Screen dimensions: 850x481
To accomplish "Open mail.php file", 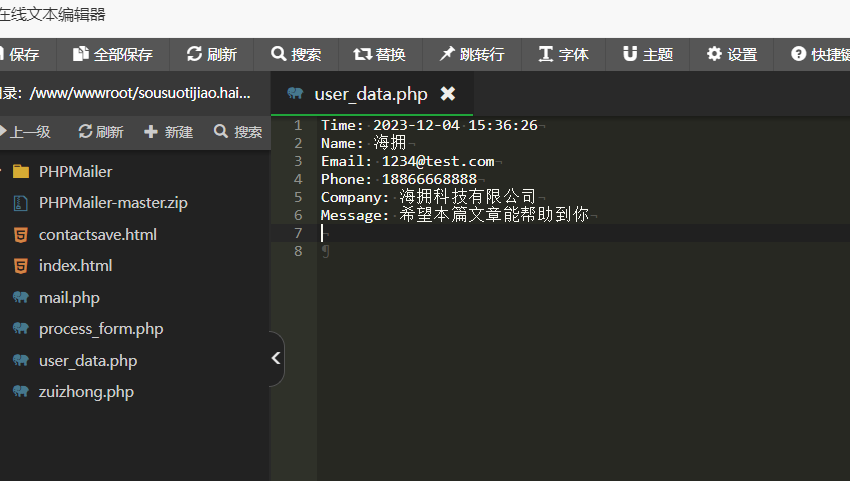I will (x=69, y=298).
